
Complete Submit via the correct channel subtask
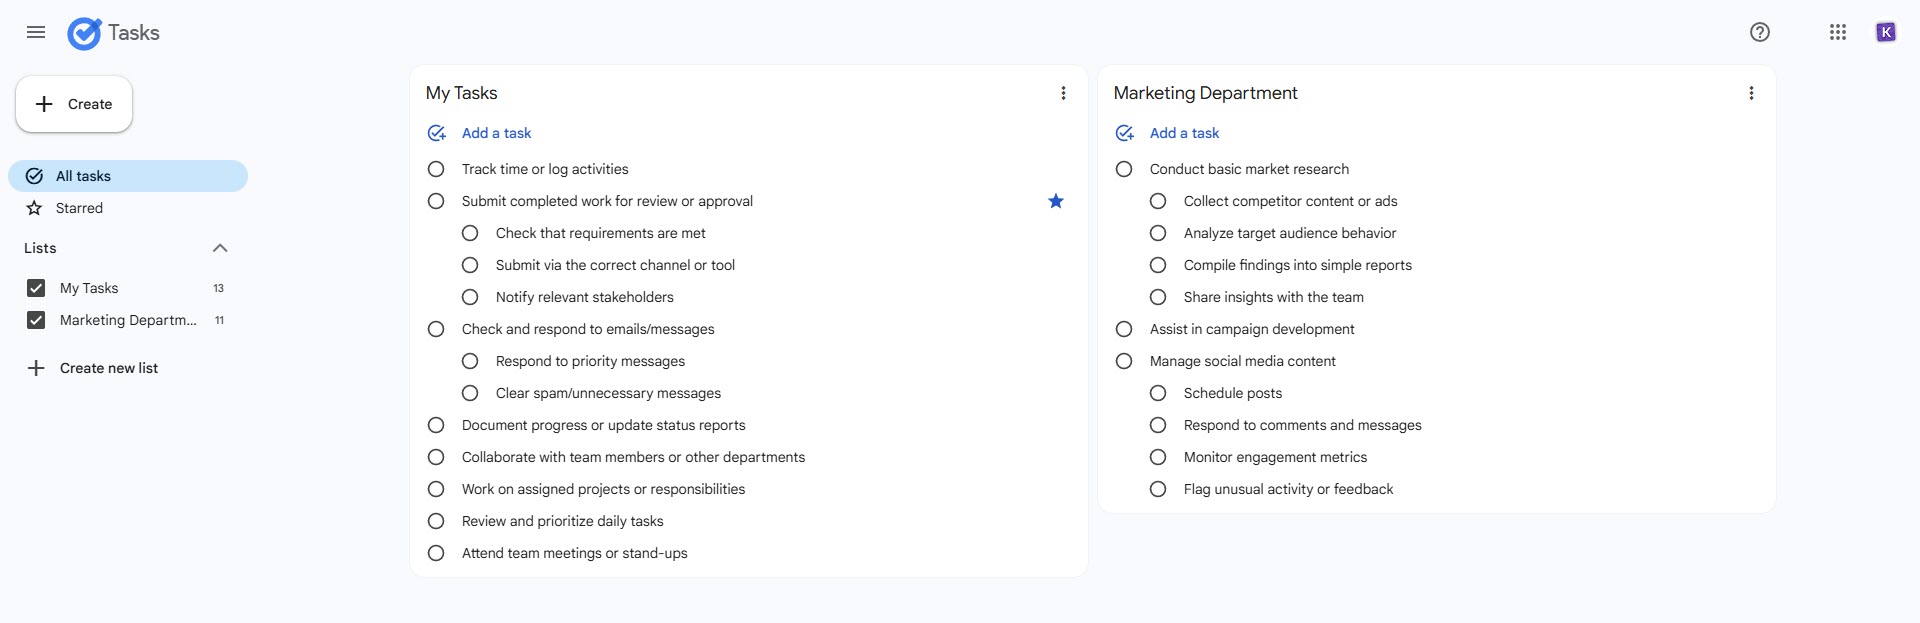point(470,265)
